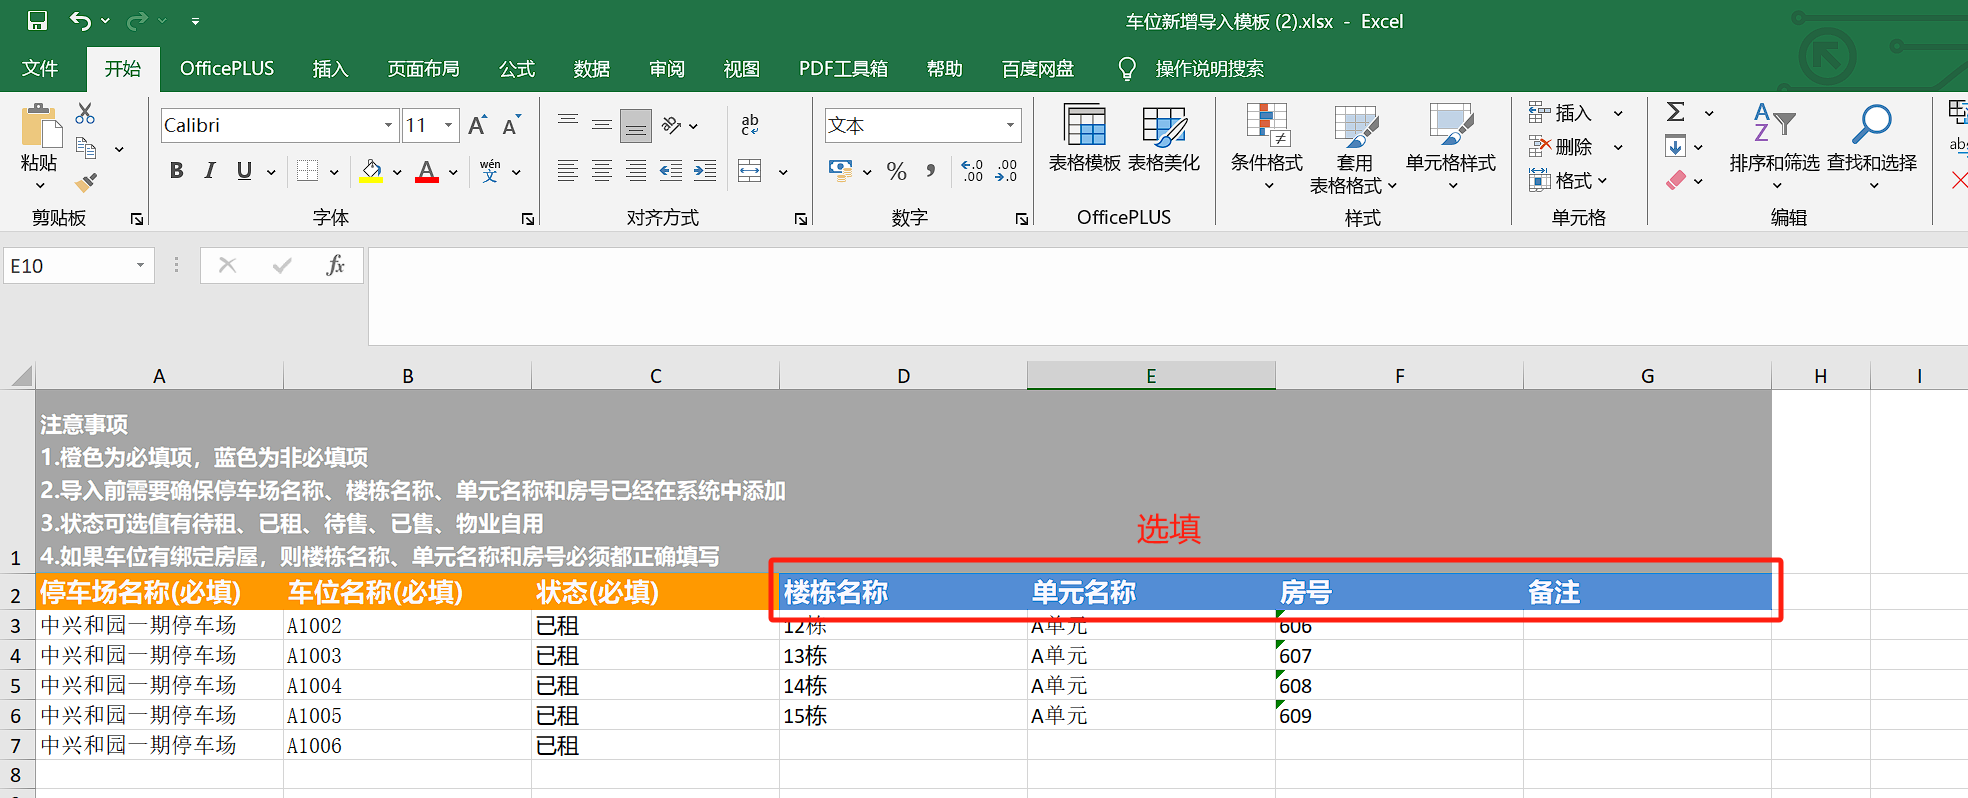This screenshot has height=798, width=1968.
Task: Open 单元格样式 cell styles
Action: point(1451,147)
